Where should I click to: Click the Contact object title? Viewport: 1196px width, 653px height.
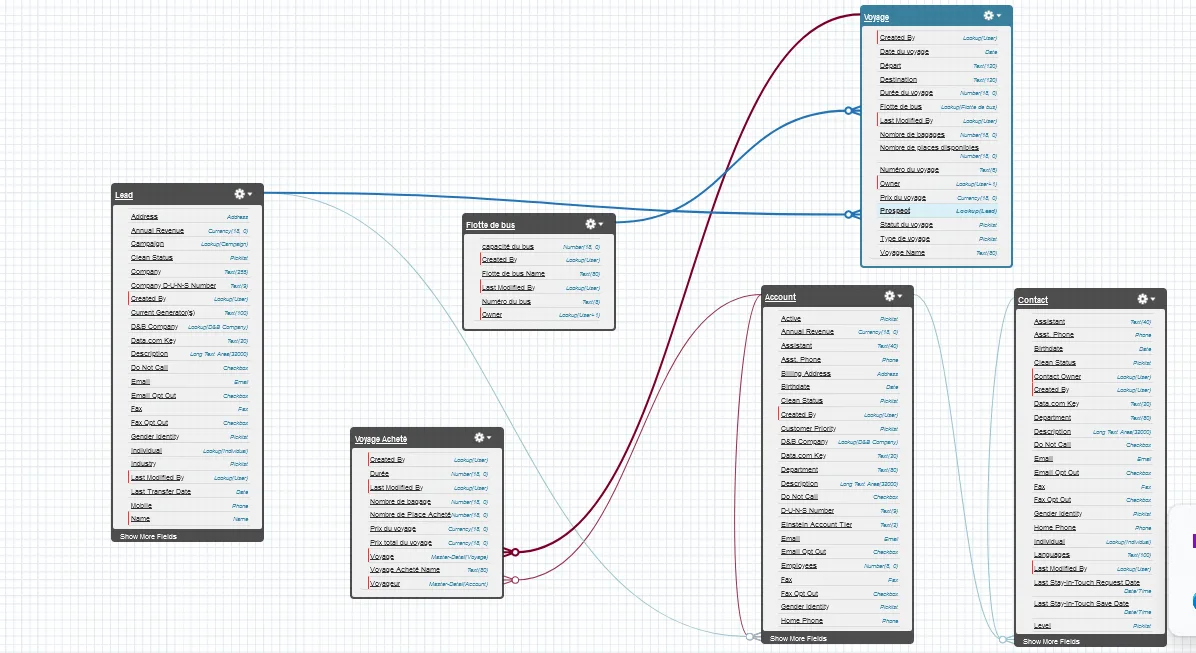(1033, 300)
